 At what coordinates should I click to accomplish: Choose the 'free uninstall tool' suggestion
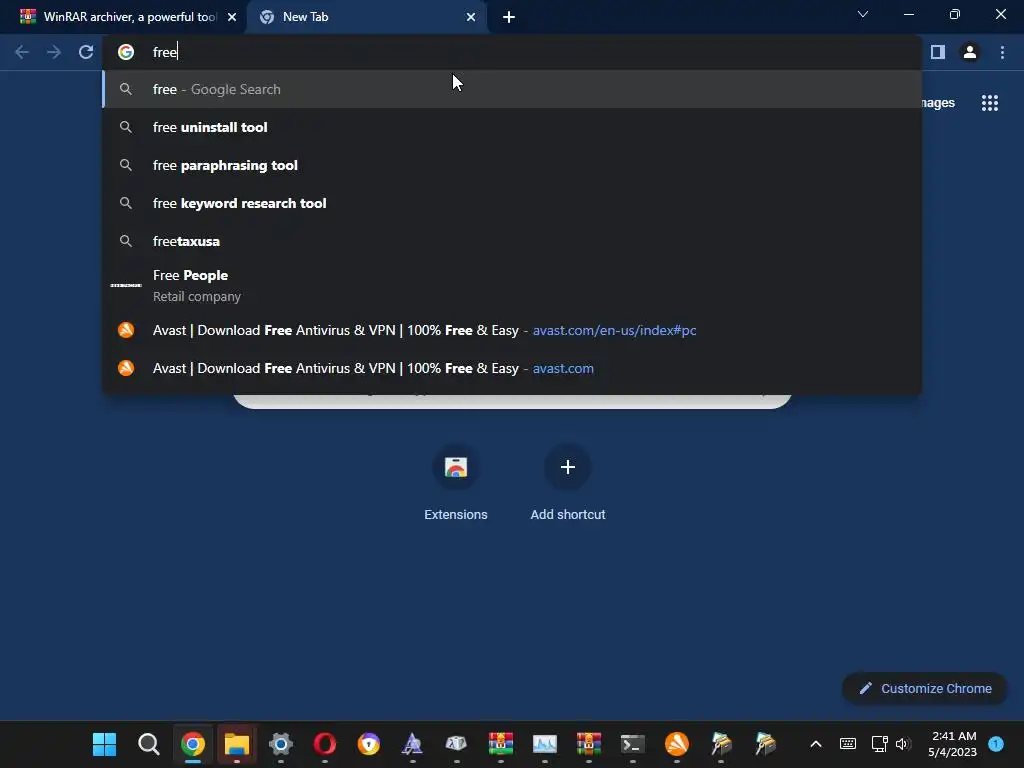click(x=512, y=127)
